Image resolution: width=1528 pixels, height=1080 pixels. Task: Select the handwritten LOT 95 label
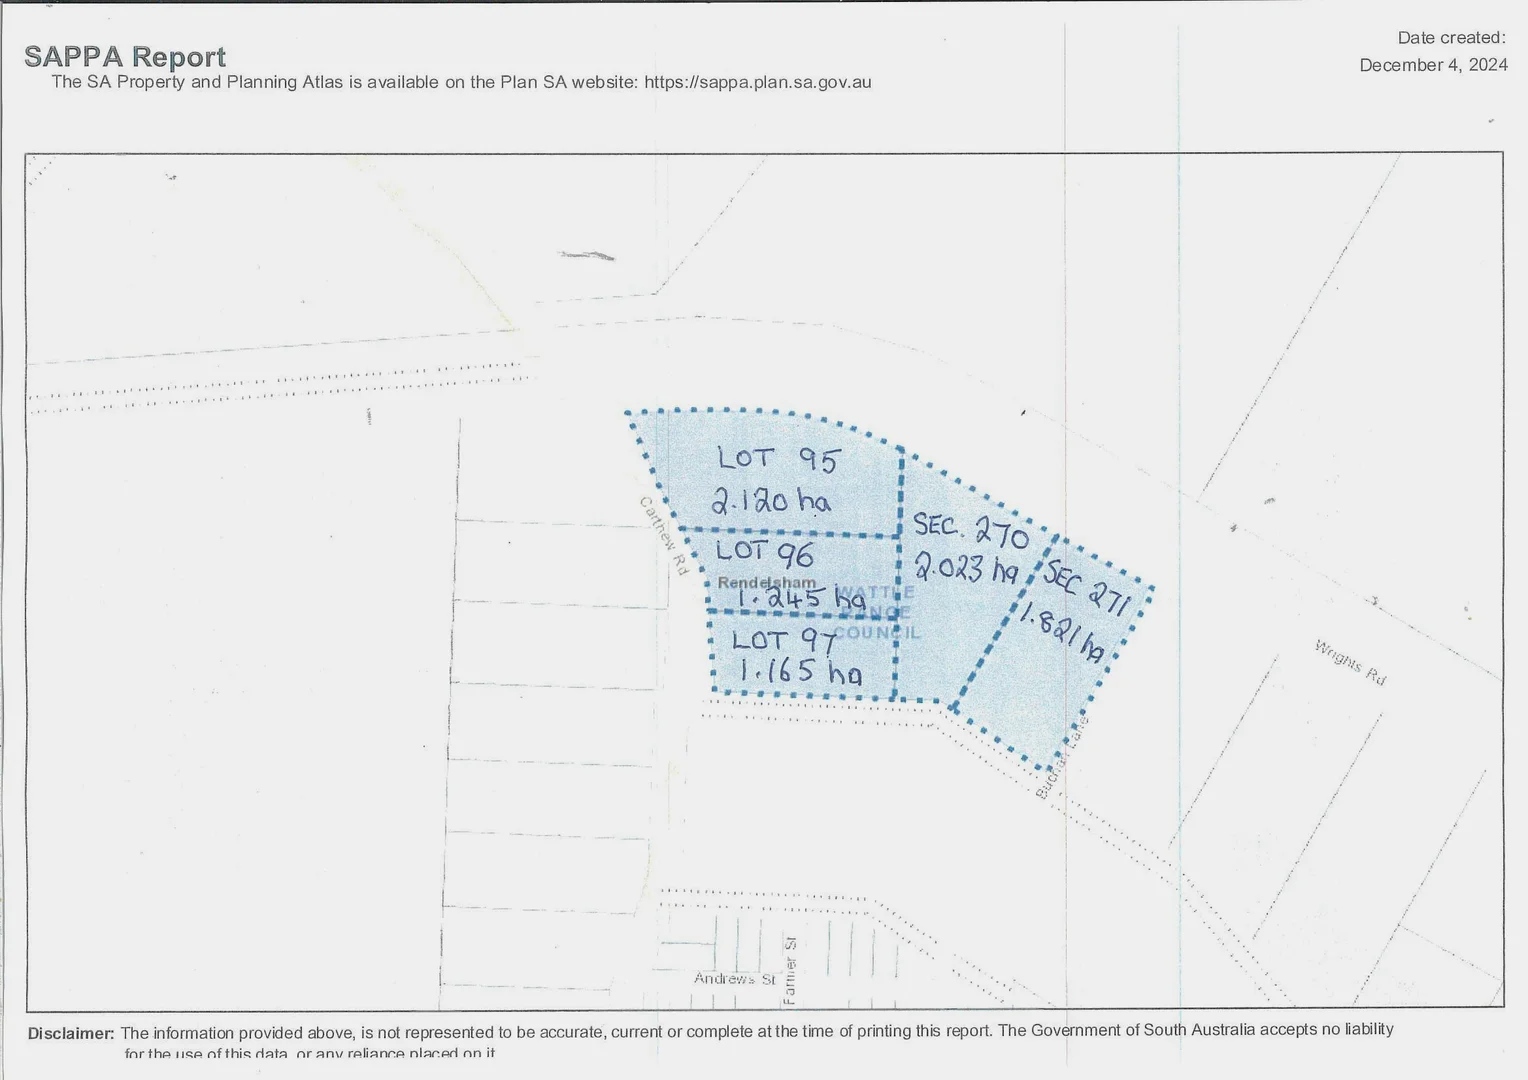point(779,459)
